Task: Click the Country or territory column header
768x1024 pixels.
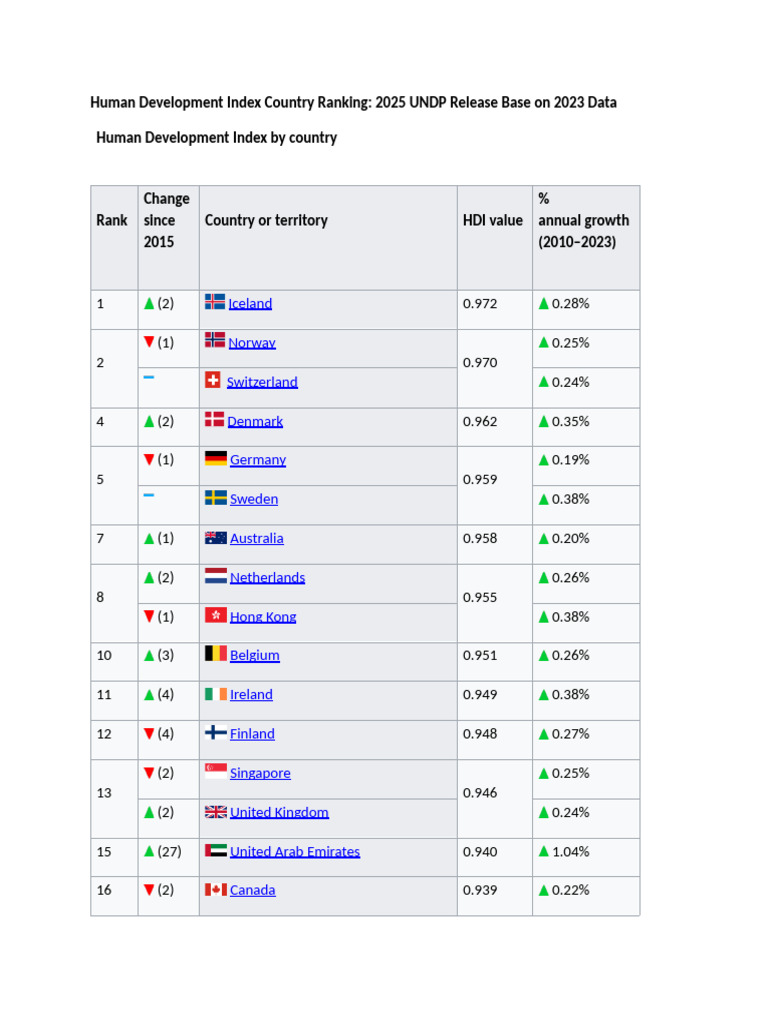Action: pyautogui.click(x=266, y=221)
